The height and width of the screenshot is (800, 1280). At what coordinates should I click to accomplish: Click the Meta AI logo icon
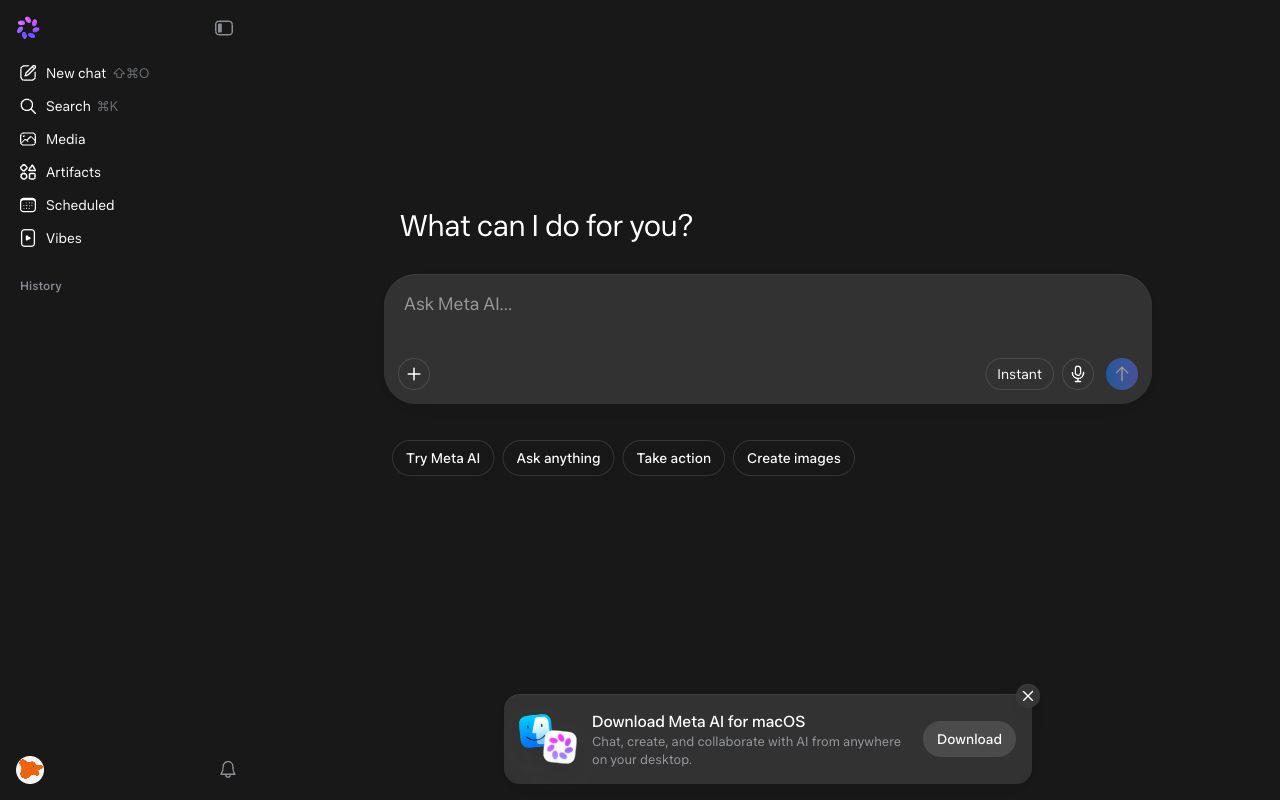[28, 28]
